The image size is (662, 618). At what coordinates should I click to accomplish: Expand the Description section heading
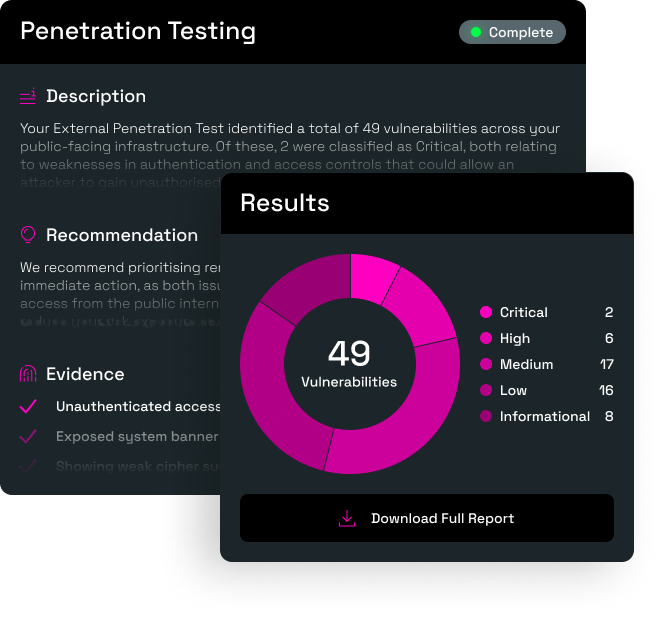[96, 96]
